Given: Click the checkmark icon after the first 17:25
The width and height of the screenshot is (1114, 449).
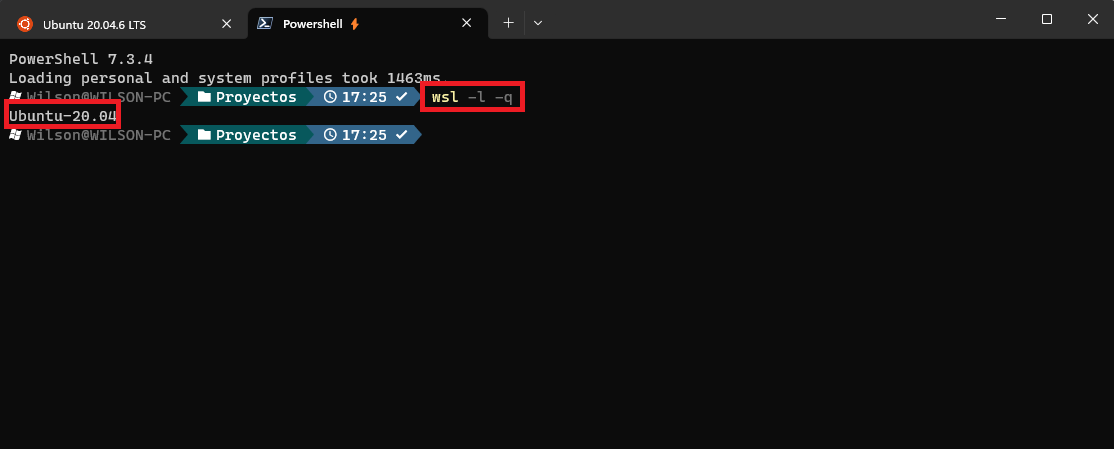Looking at the screenshot, I should tap(401, 97).
